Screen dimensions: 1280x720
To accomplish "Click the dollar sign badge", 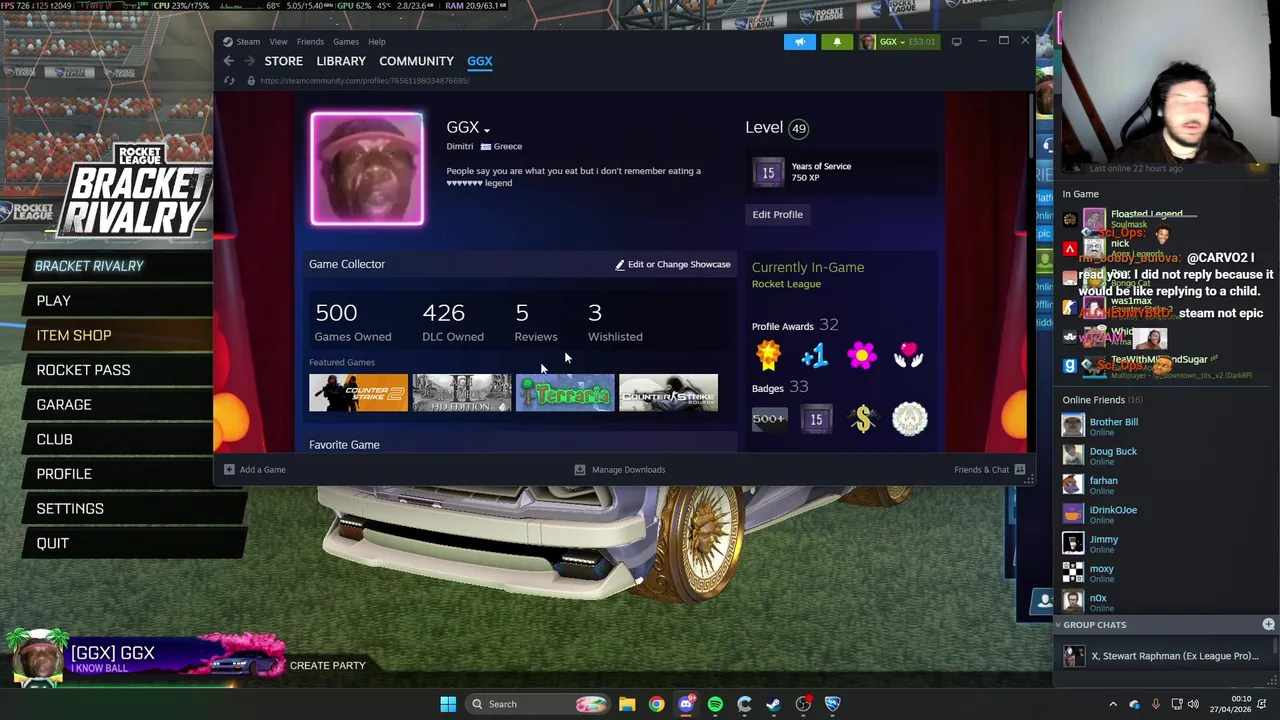I will [863, 419].
